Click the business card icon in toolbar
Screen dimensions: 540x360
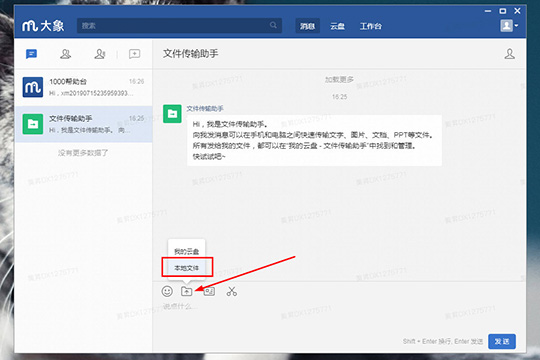click(x=209, y=291)
